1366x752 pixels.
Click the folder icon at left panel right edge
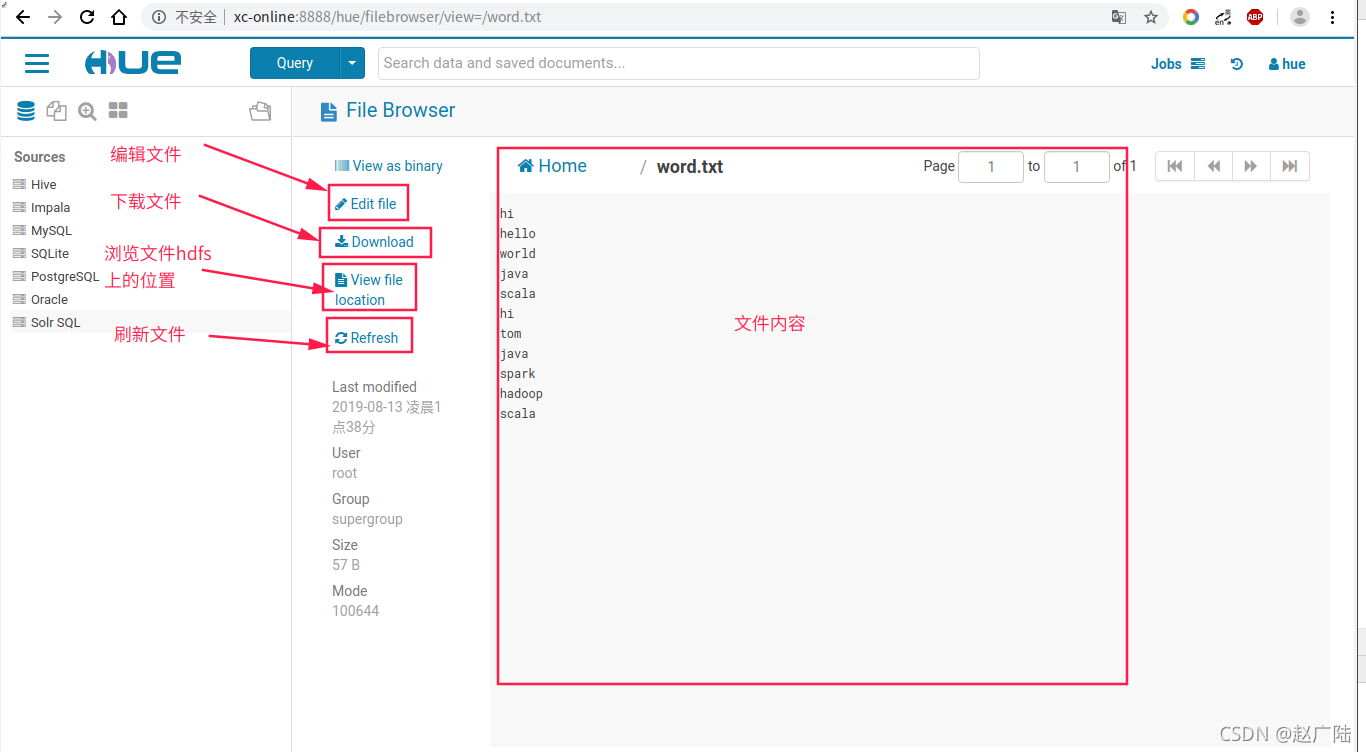pos(260,111)
